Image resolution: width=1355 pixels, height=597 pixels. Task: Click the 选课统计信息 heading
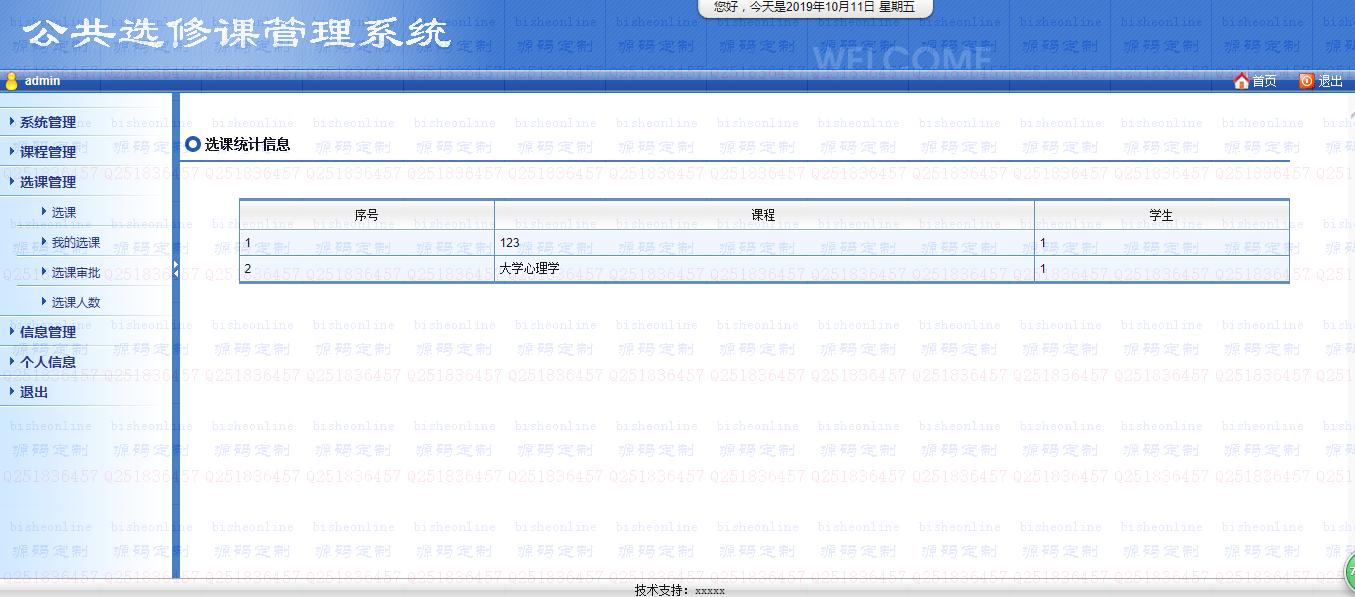pos(247,144)
